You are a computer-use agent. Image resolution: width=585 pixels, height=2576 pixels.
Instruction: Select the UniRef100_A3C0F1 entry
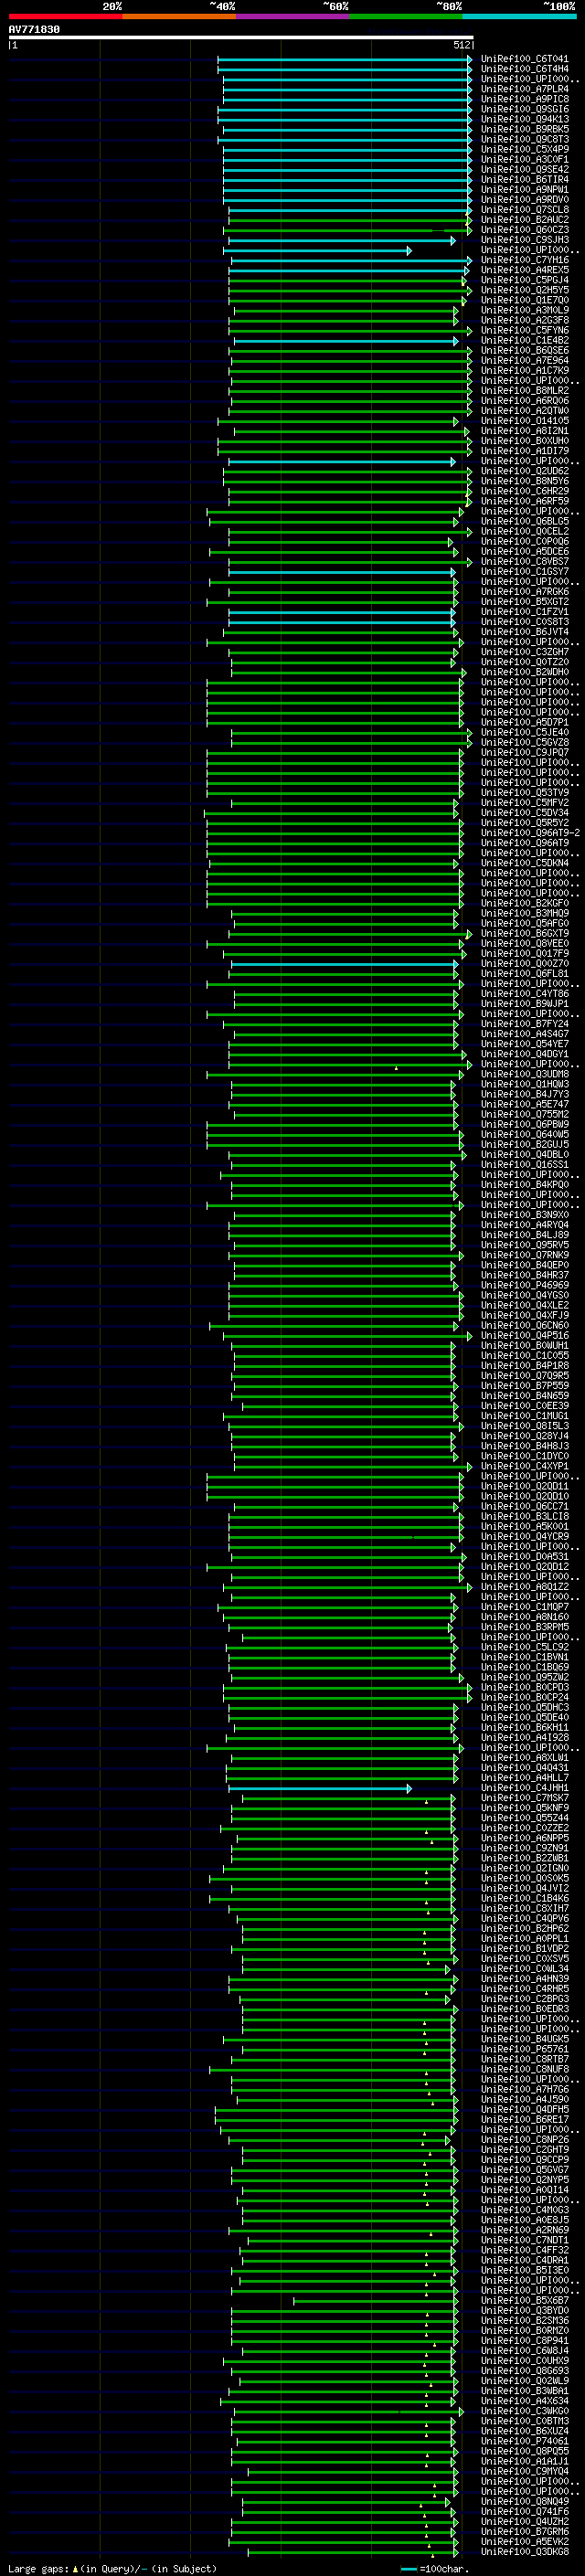point(525,159)
